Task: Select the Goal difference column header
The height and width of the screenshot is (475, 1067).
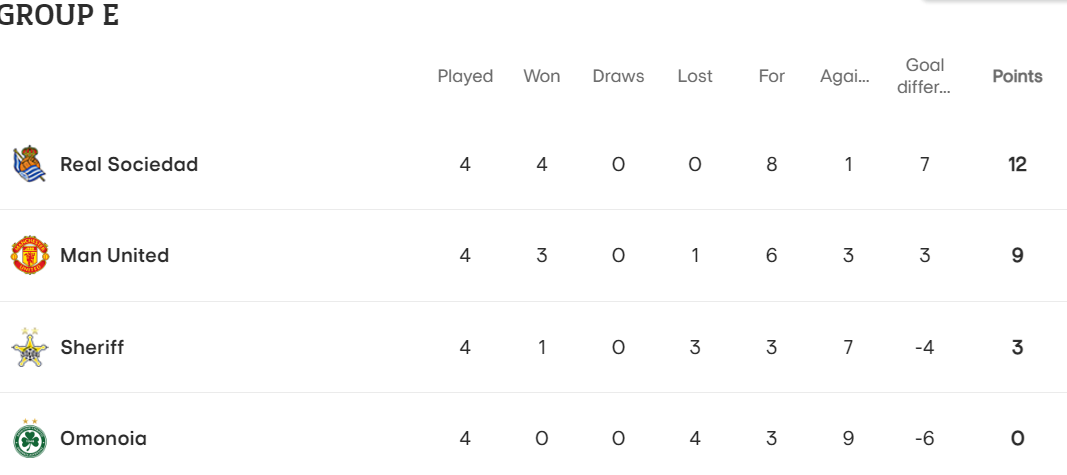Action: (924, 76)
